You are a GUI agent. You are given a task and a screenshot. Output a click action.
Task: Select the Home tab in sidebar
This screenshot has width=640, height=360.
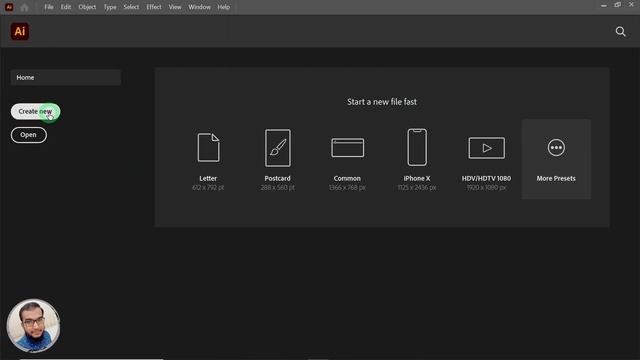point(66,77)
